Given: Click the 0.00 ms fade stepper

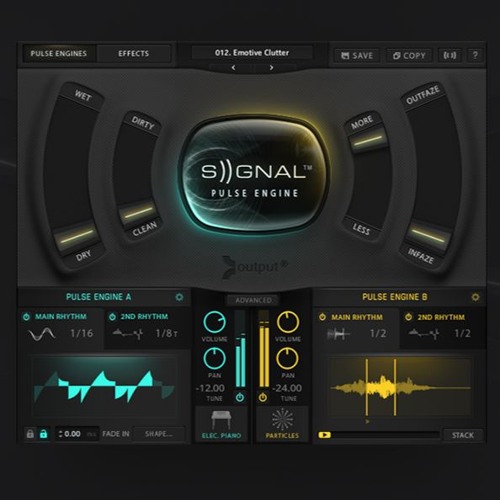Looking at the screenshot, I should pyautogui.click(x=77, y=434).
